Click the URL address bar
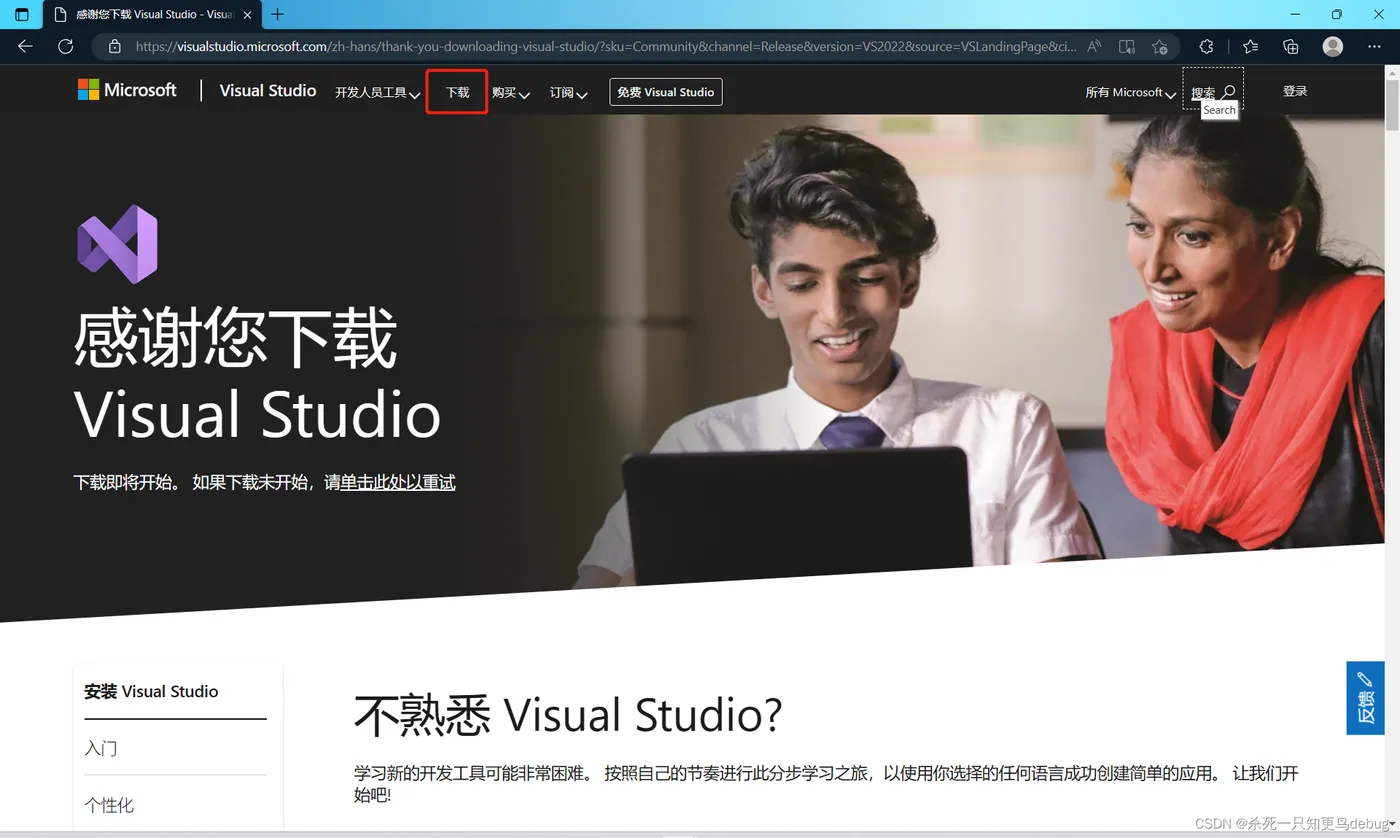This screenshot has width=1400, height=838. 606,46
